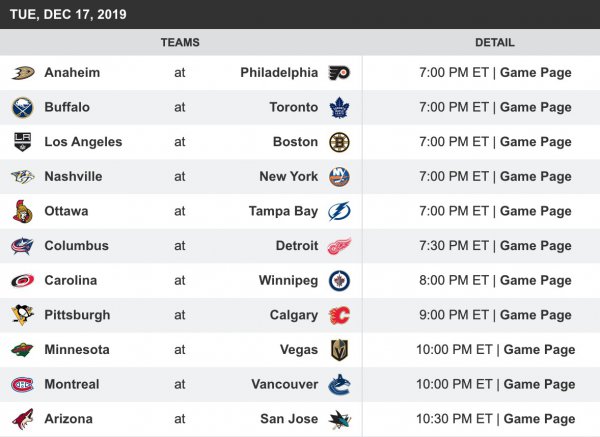Open Game Page for Columbus at Detroit
600x437 pixels.
[x=535, y=246]
